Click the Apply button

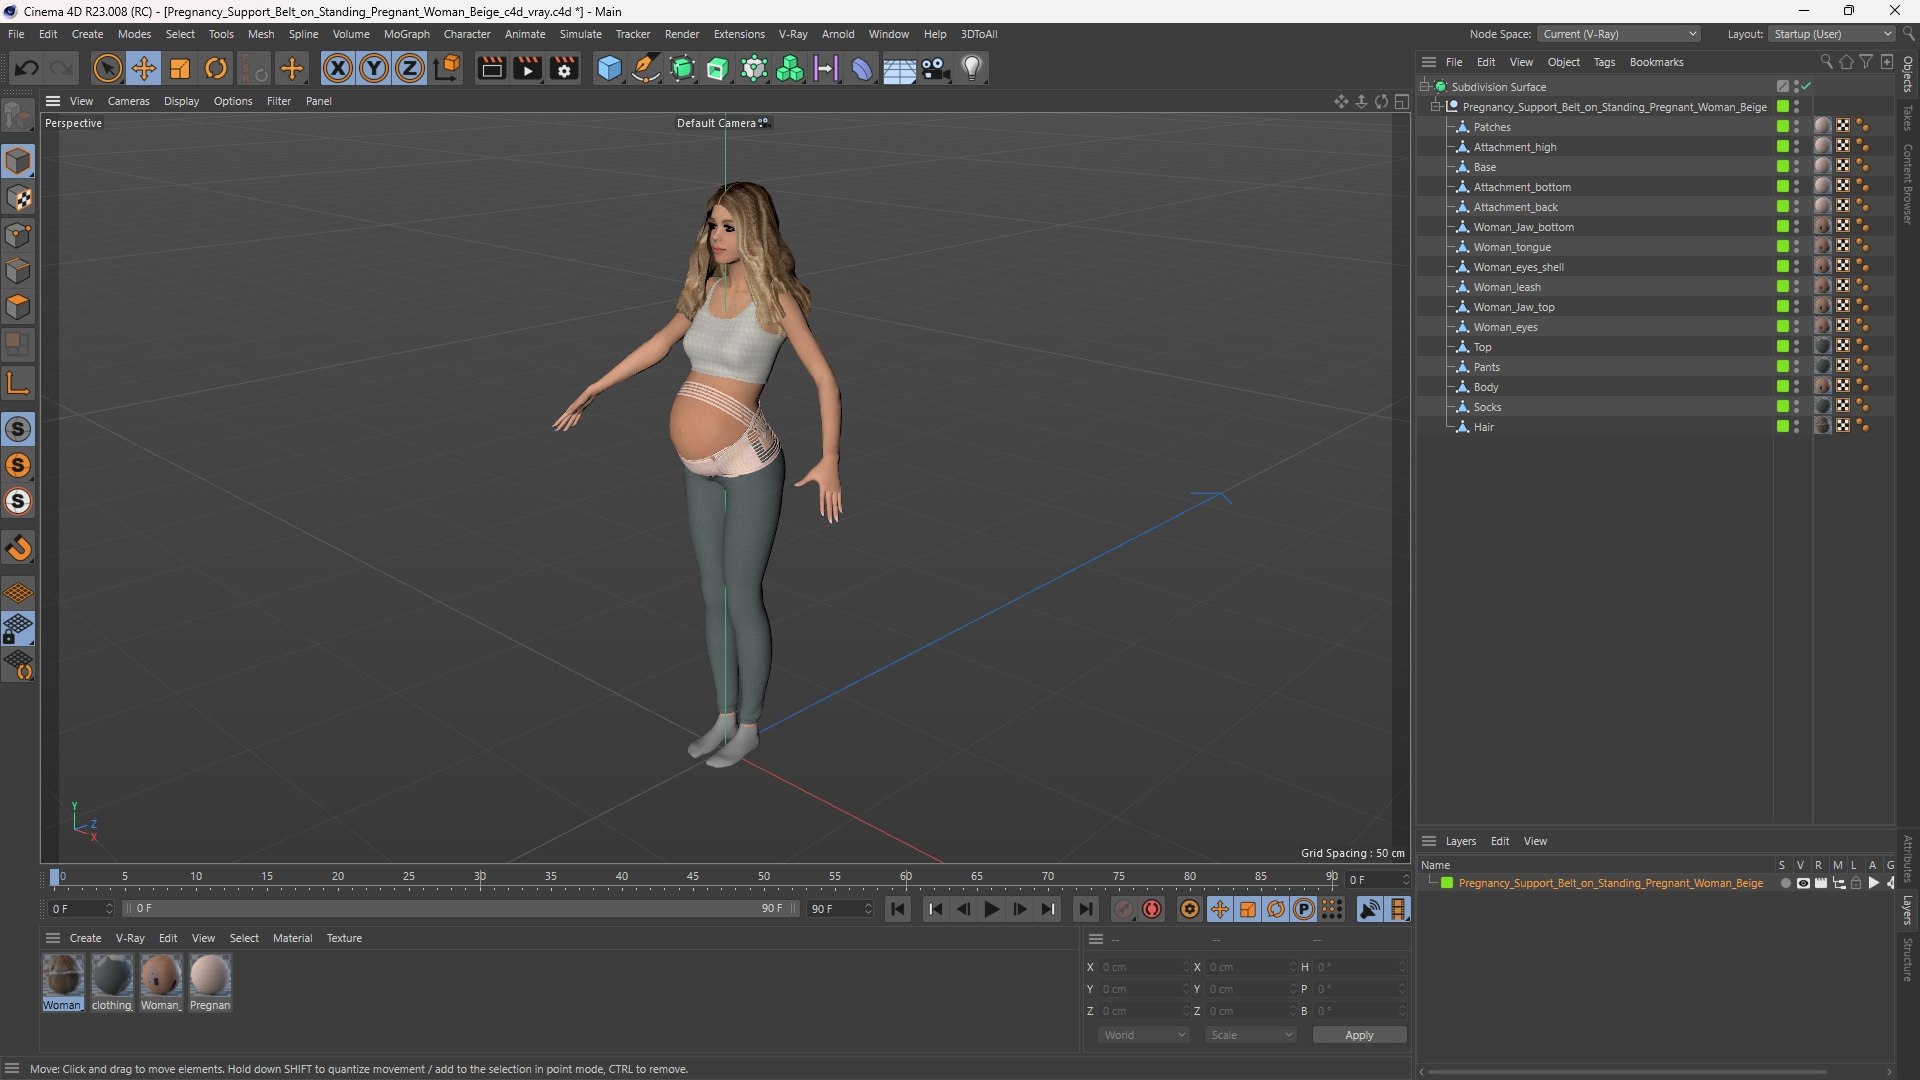1359,1035
